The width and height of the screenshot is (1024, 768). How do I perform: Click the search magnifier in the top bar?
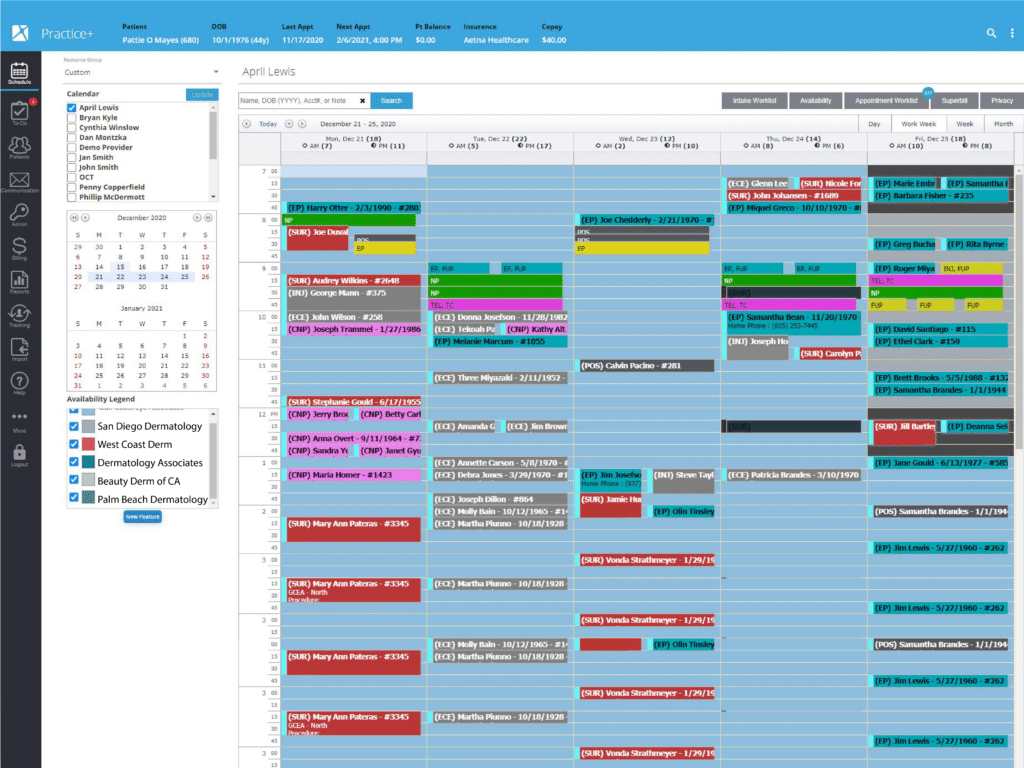[x=991, y=32]
